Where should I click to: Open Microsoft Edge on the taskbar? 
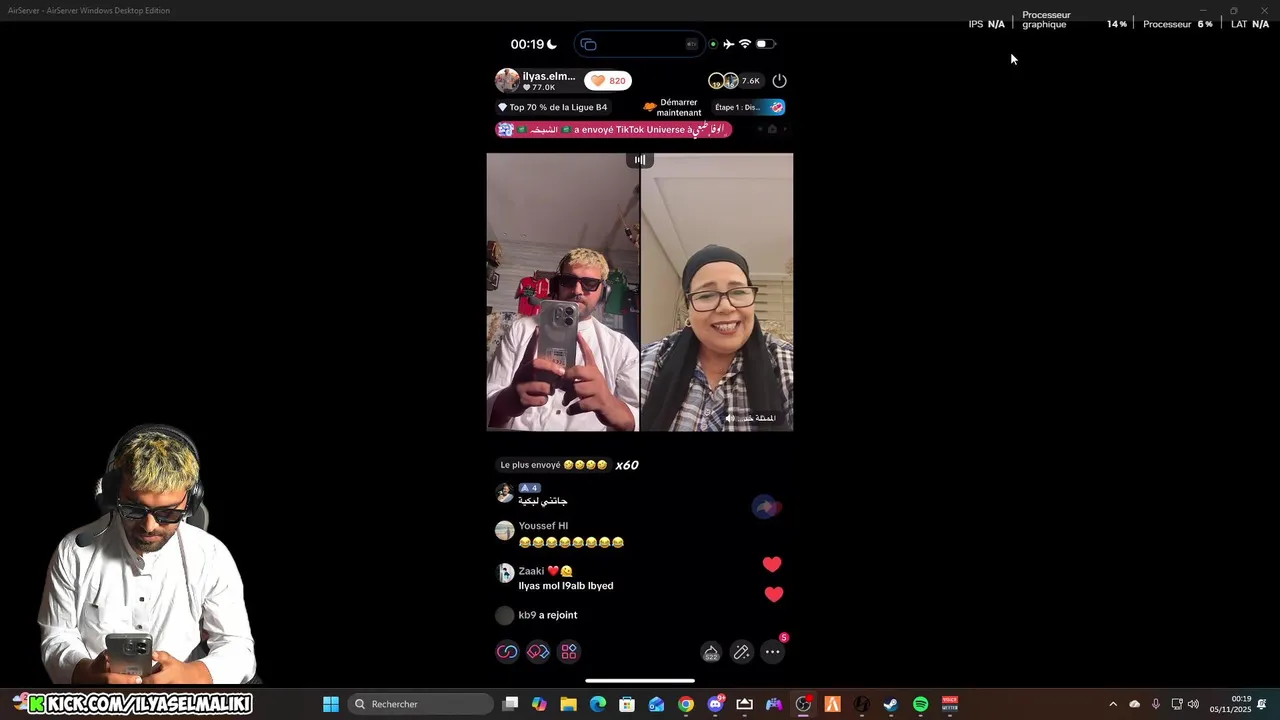click(598, 704)
